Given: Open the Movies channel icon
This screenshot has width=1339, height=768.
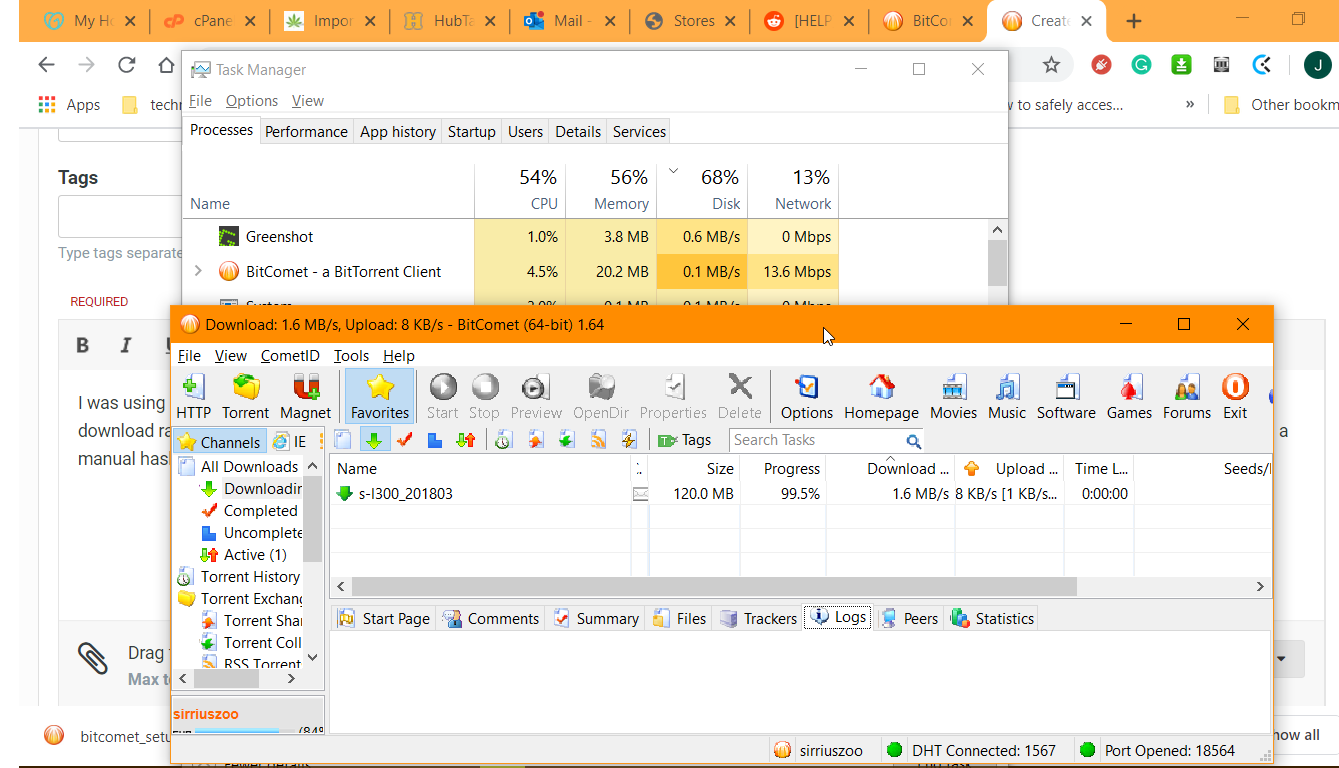Looking at the screenshot, I should coord(953,396).
